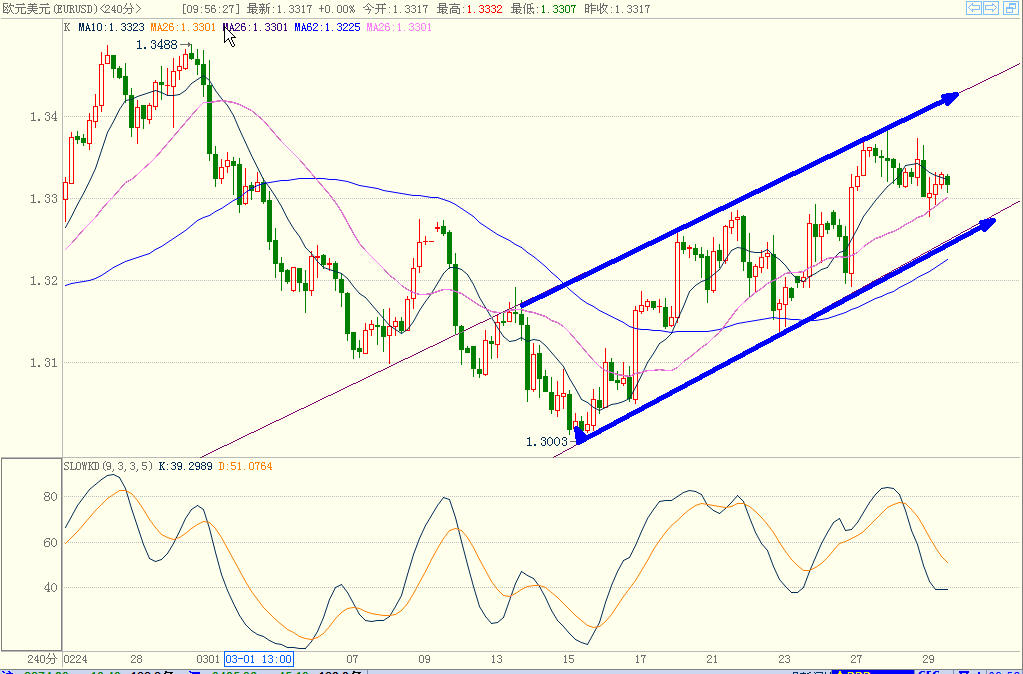Click the 0224 date on time axis
Screen dimensions: 1023x674
click(76, 658)
